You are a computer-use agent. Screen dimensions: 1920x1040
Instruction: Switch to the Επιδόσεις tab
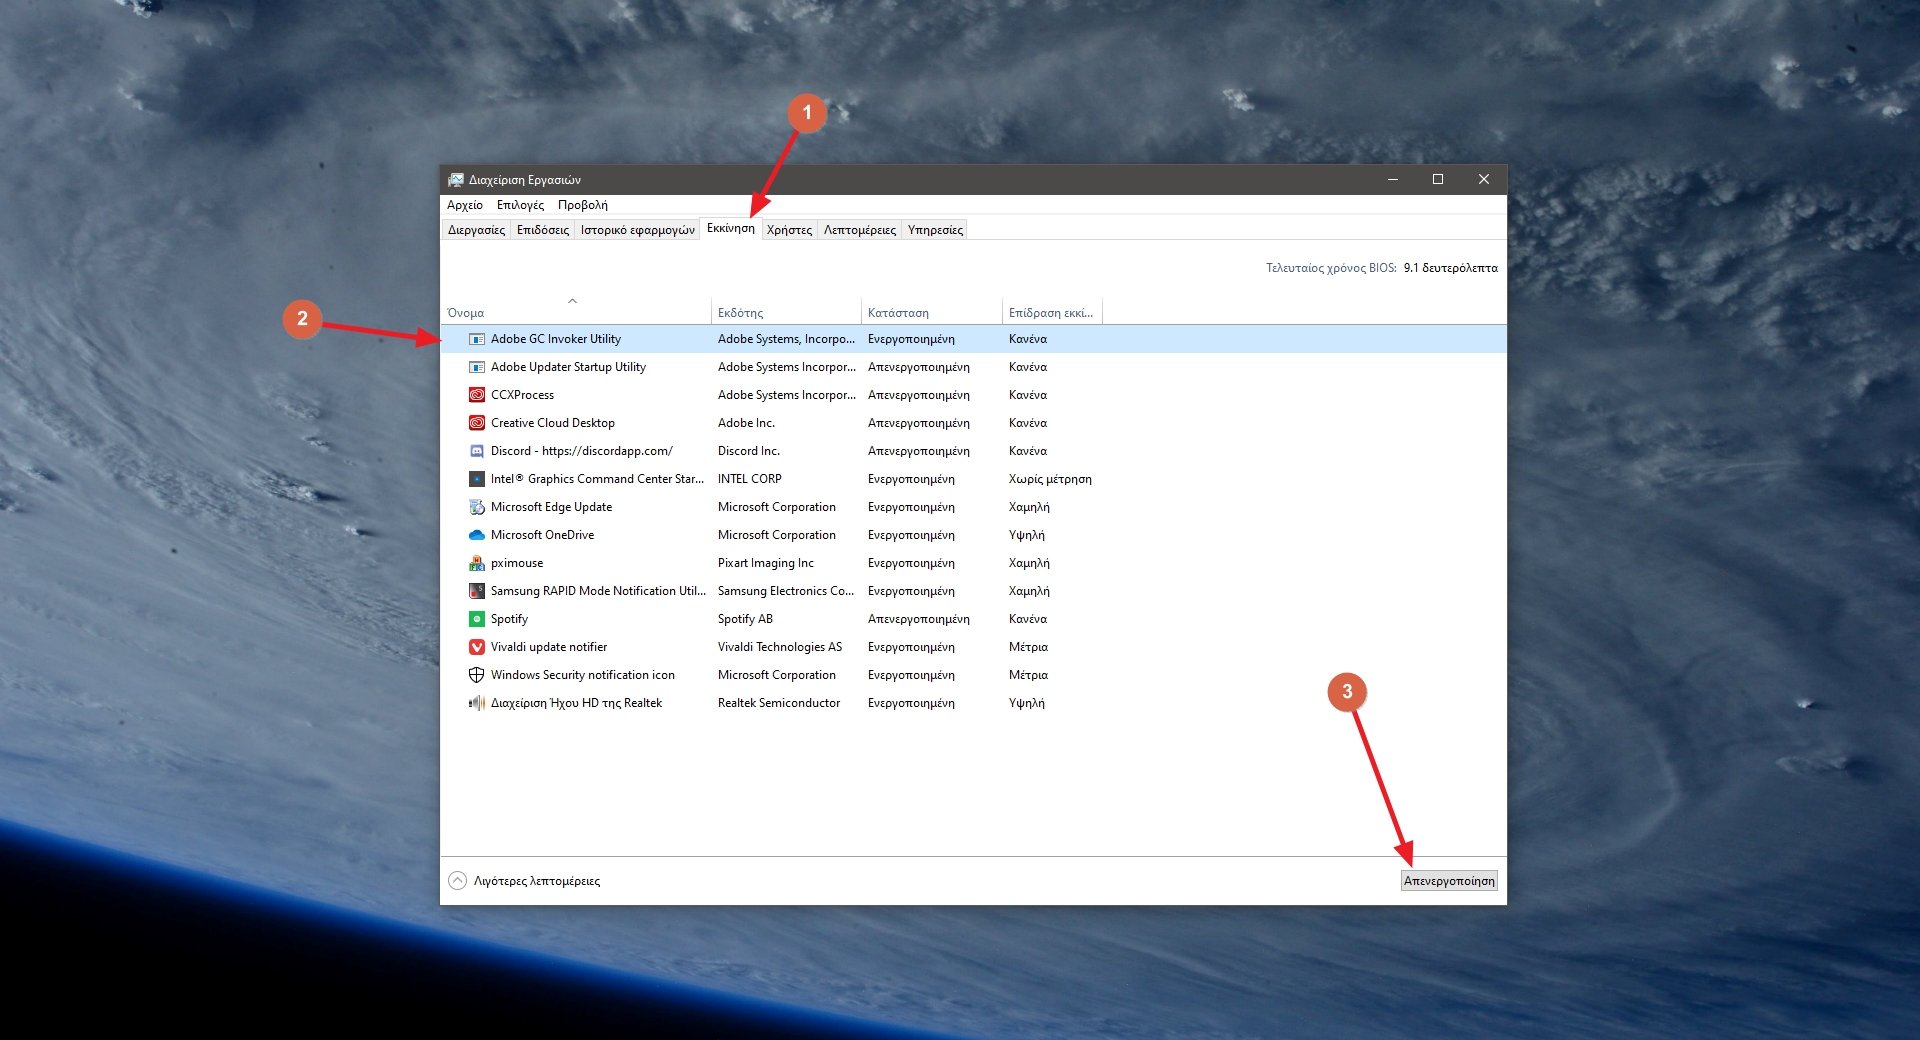542,230
